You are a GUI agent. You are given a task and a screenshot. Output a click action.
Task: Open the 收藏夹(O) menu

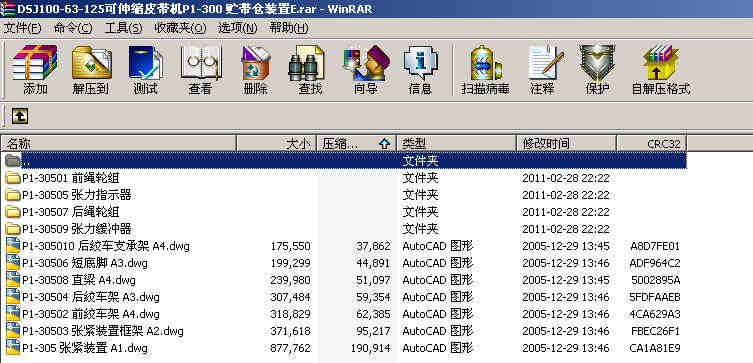180,28
